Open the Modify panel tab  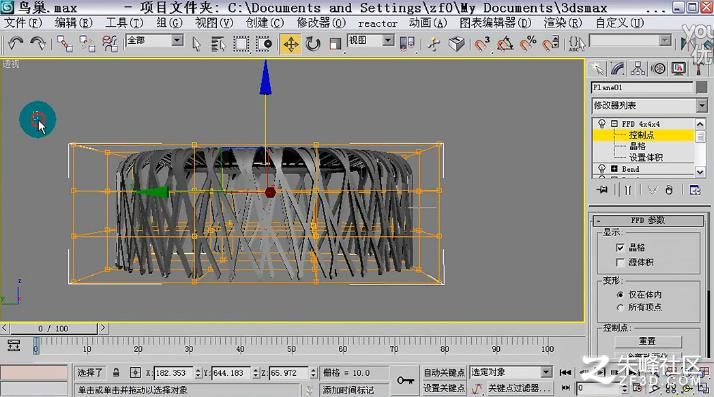(617, 69)
